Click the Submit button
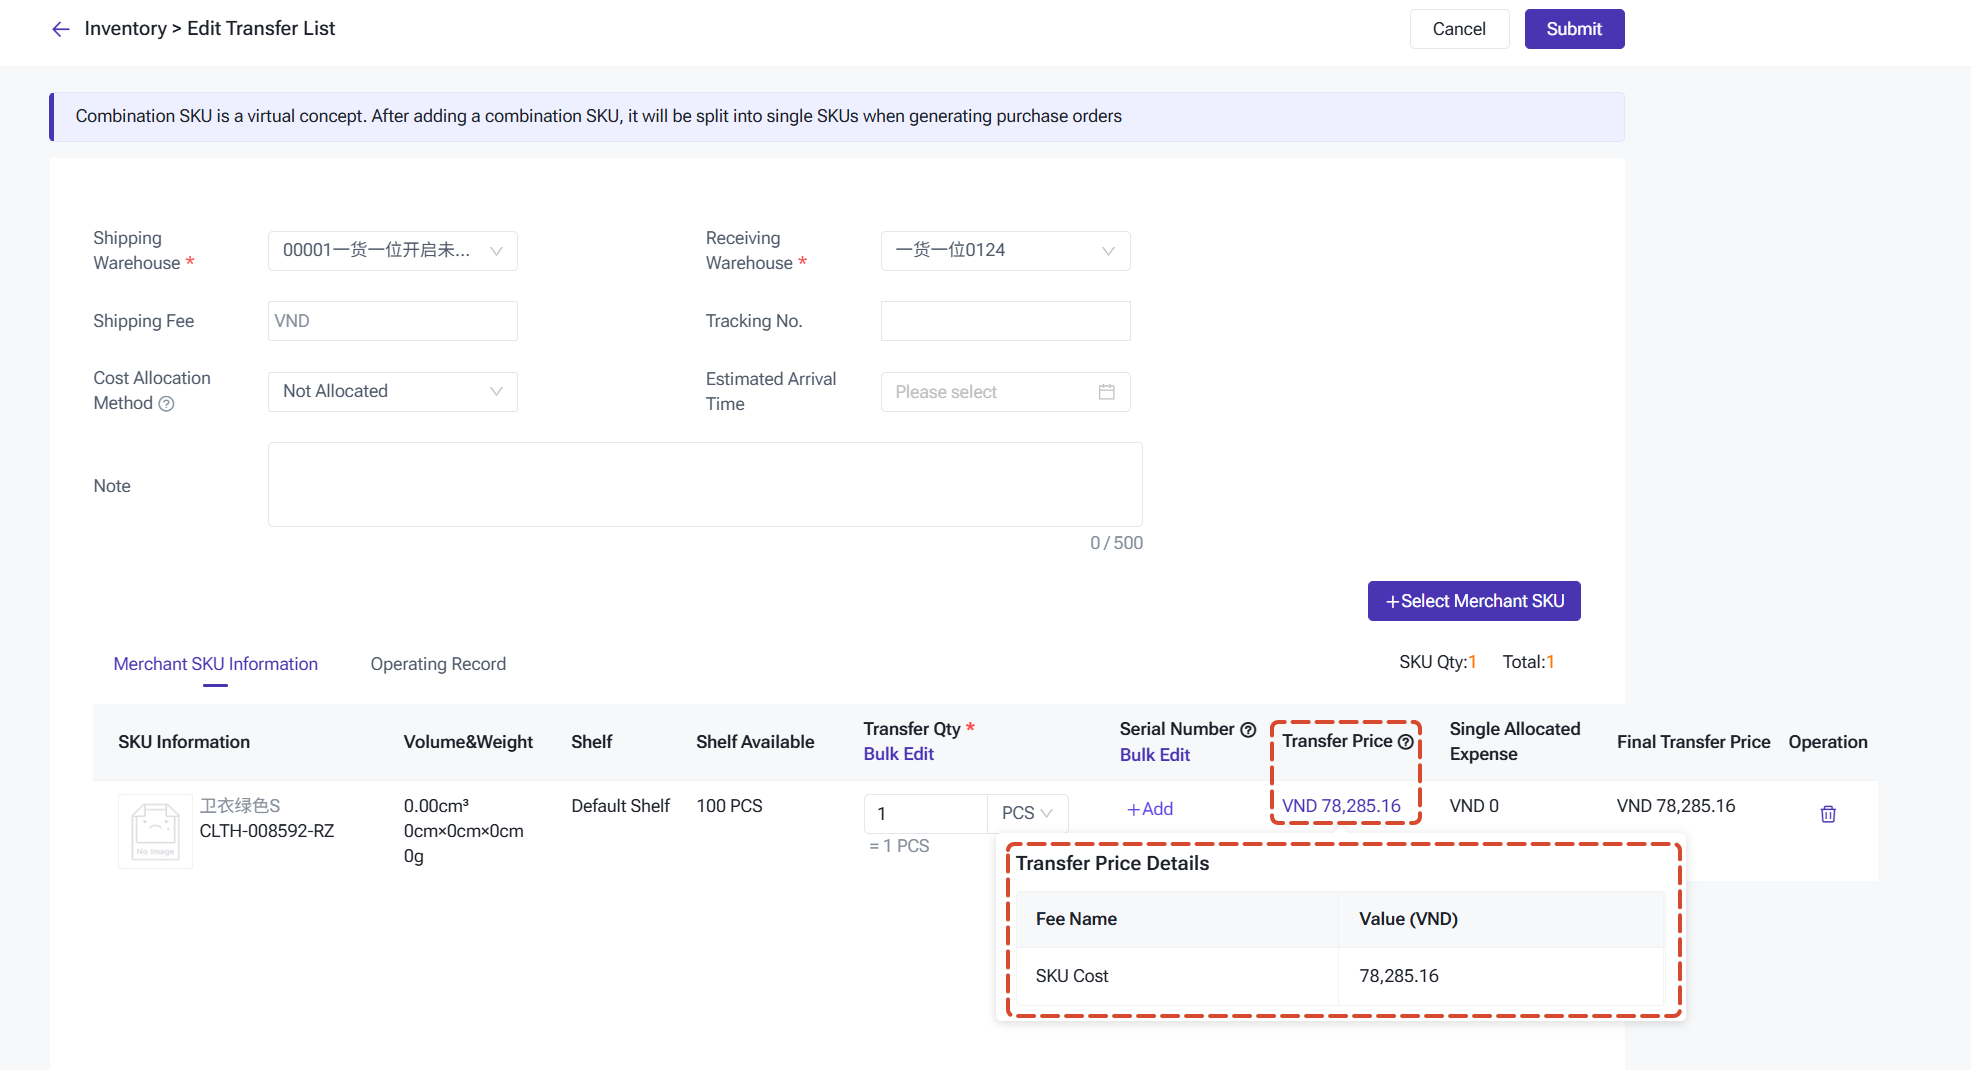This screenshot has height=1070, width=1971. click(x=1574, y=29)
